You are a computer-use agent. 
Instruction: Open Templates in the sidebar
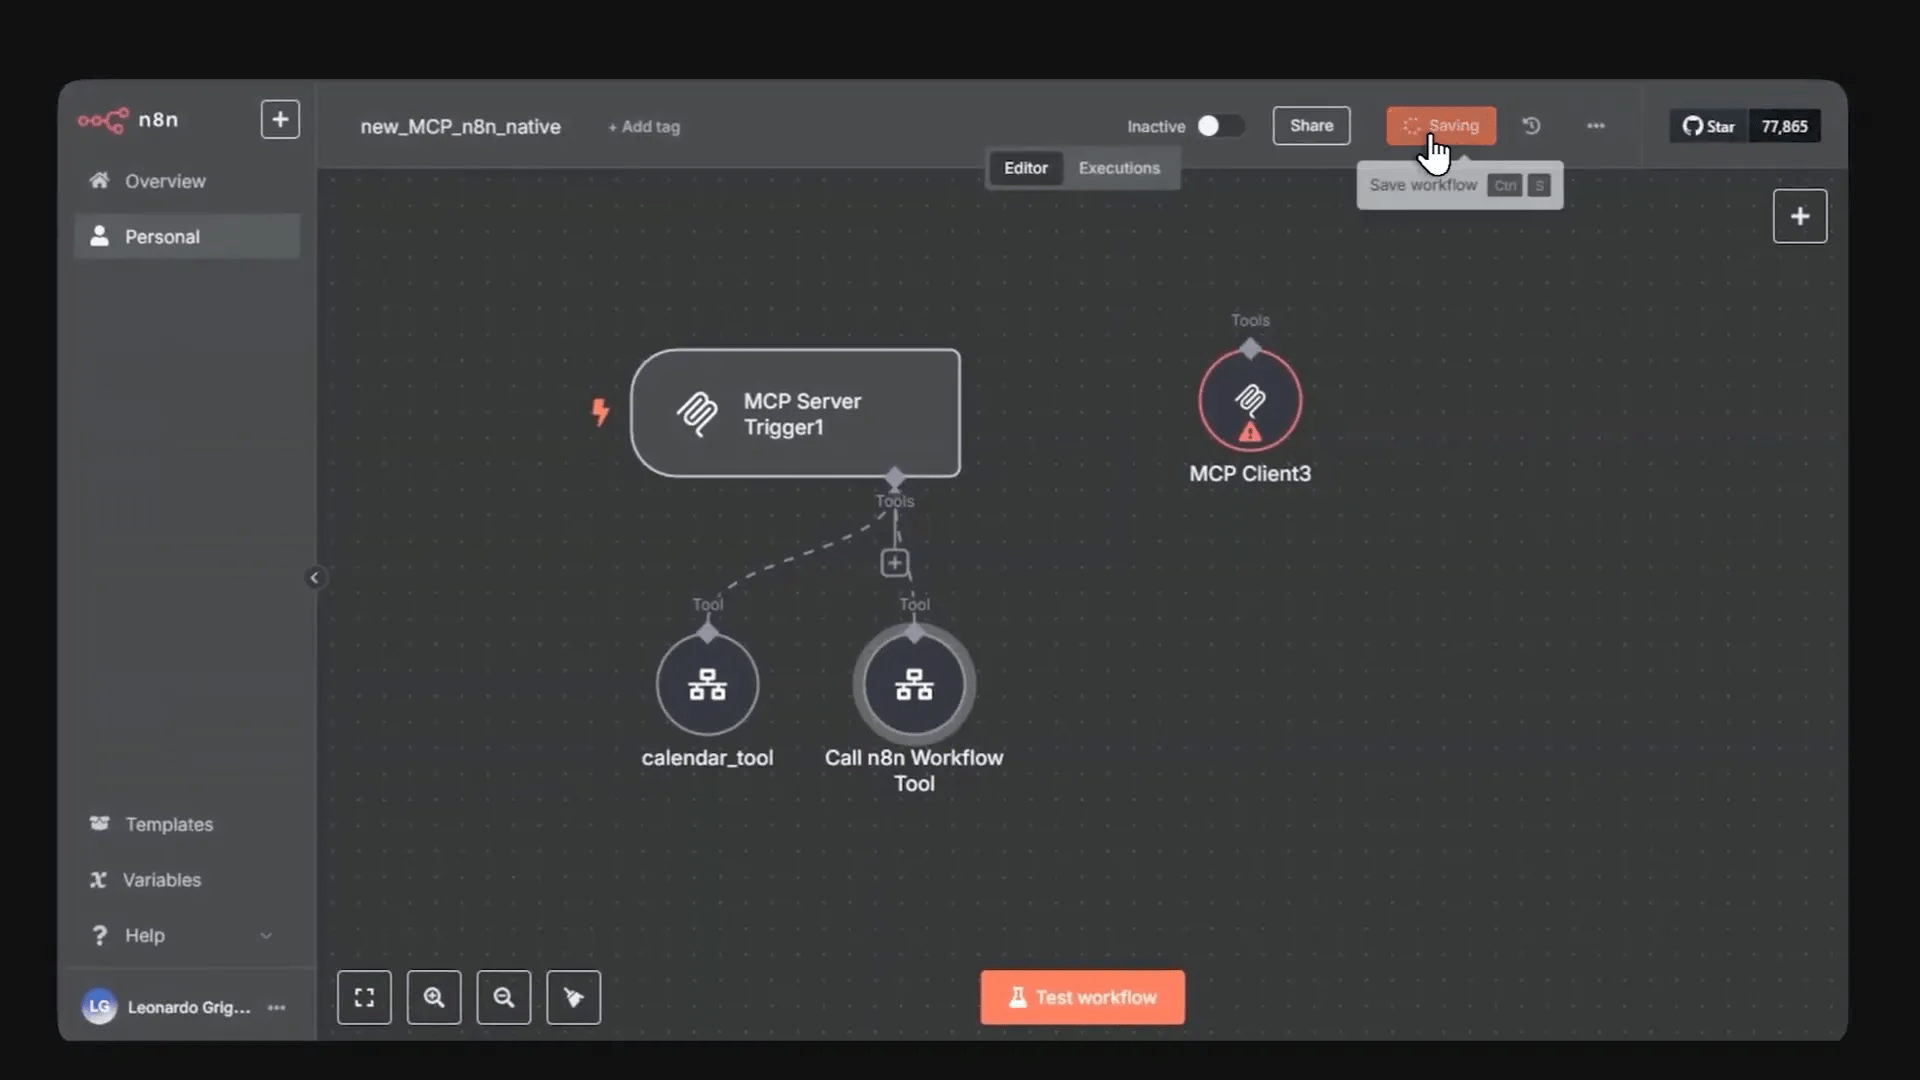coord(187,824)
